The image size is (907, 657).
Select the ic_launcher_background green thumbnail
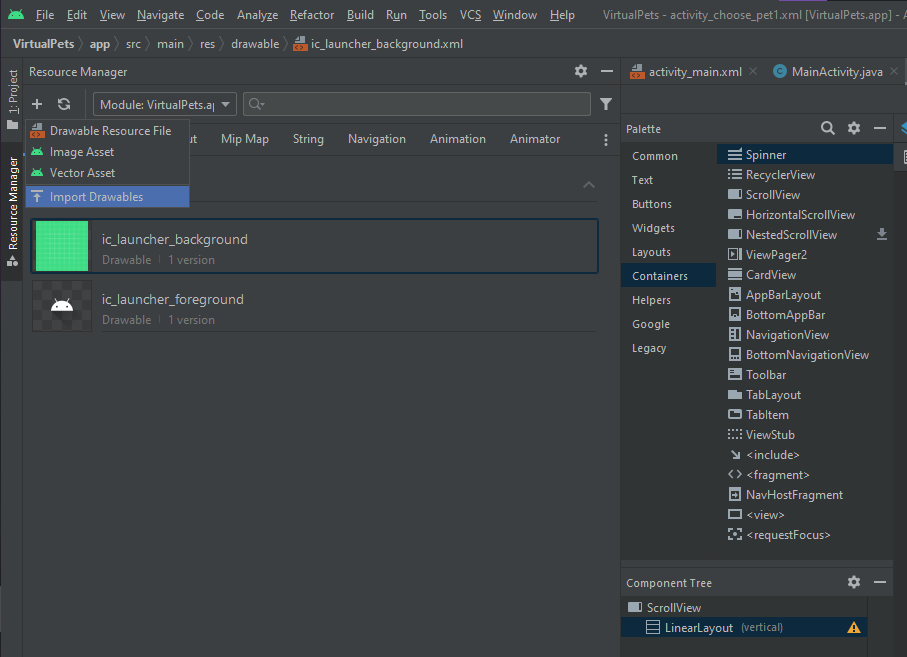[62, 246]
